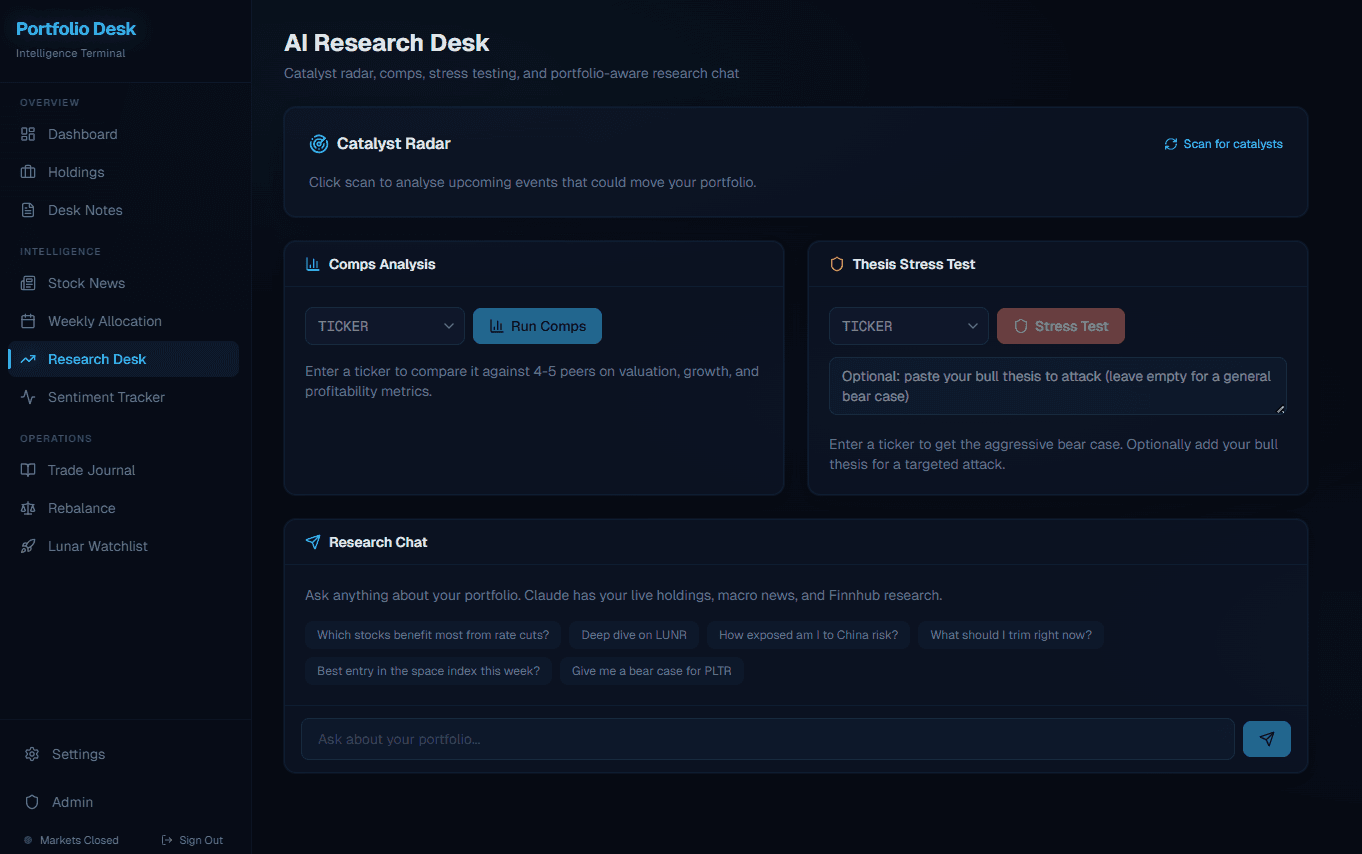Click the Catalyst Radar title text
Image resolution: width=1362 pixels, height=854 pixels.
click(394, 144)
